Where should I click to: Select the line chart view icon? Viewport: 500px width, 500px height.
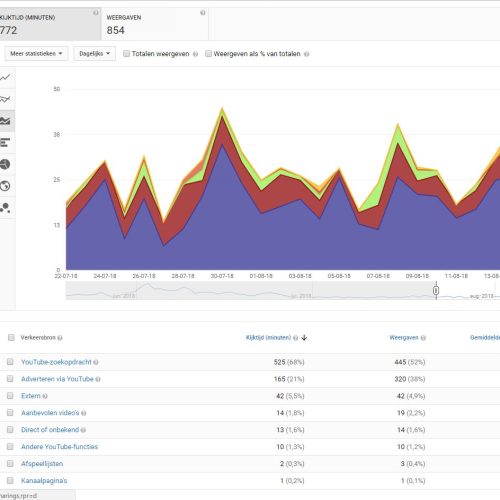click(x=5, y=78)
